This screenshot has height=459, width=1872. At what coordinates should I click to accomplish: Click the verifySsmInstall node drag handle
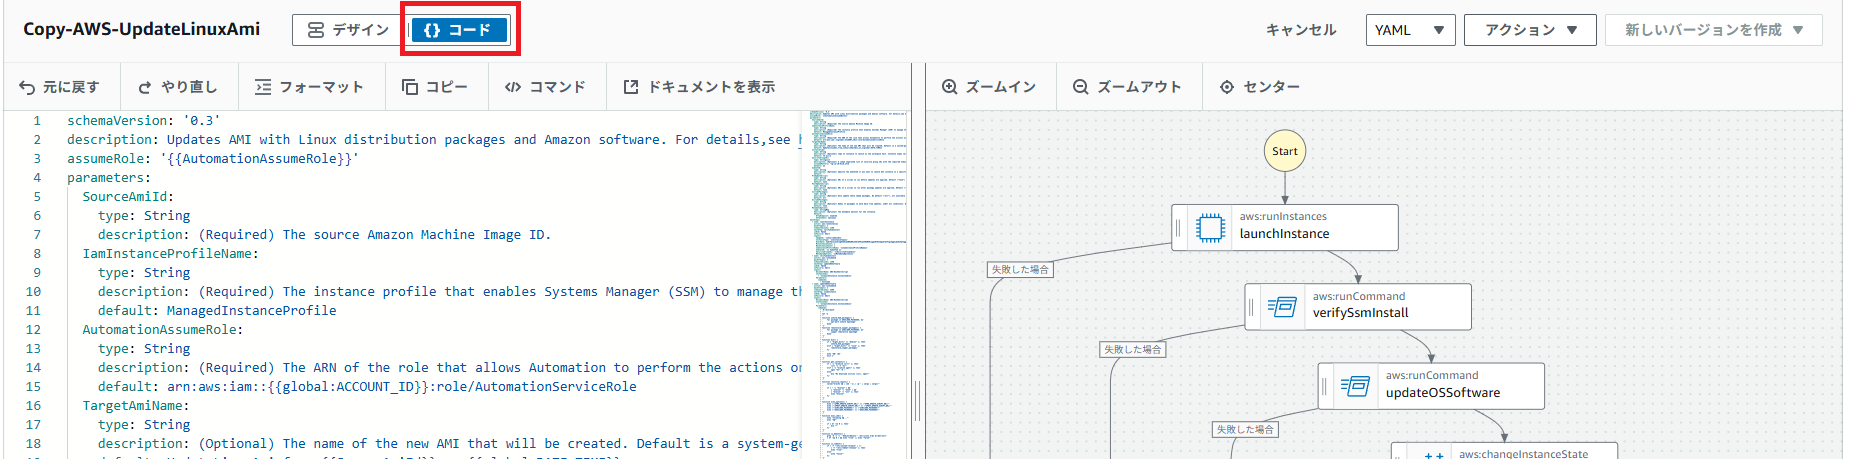coord(1251,307)
